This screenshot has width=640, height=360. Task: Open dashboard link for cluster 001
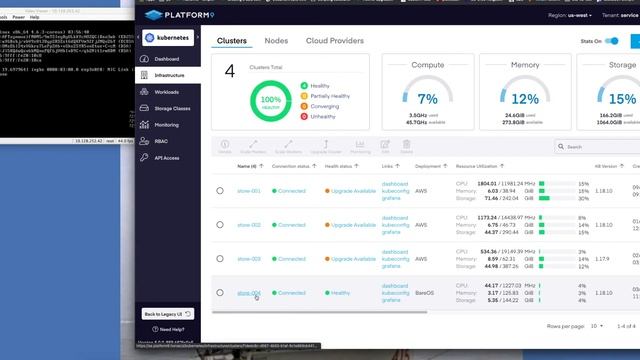(x=395, y=184)
